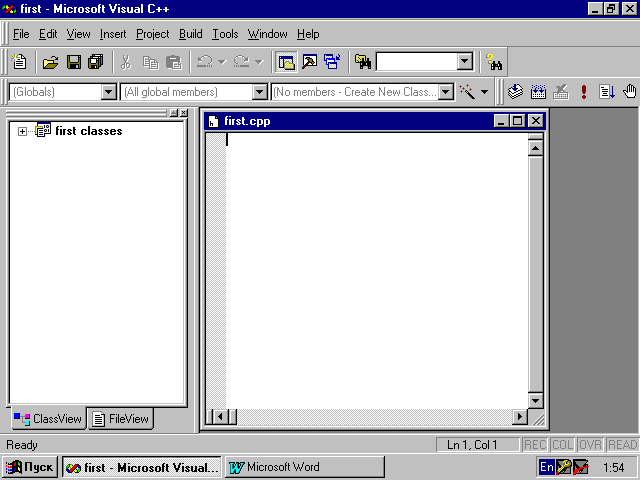Click the Find in Files binoculars icon
The width and height of the screenshot is (640, 480).
point(363,62)
